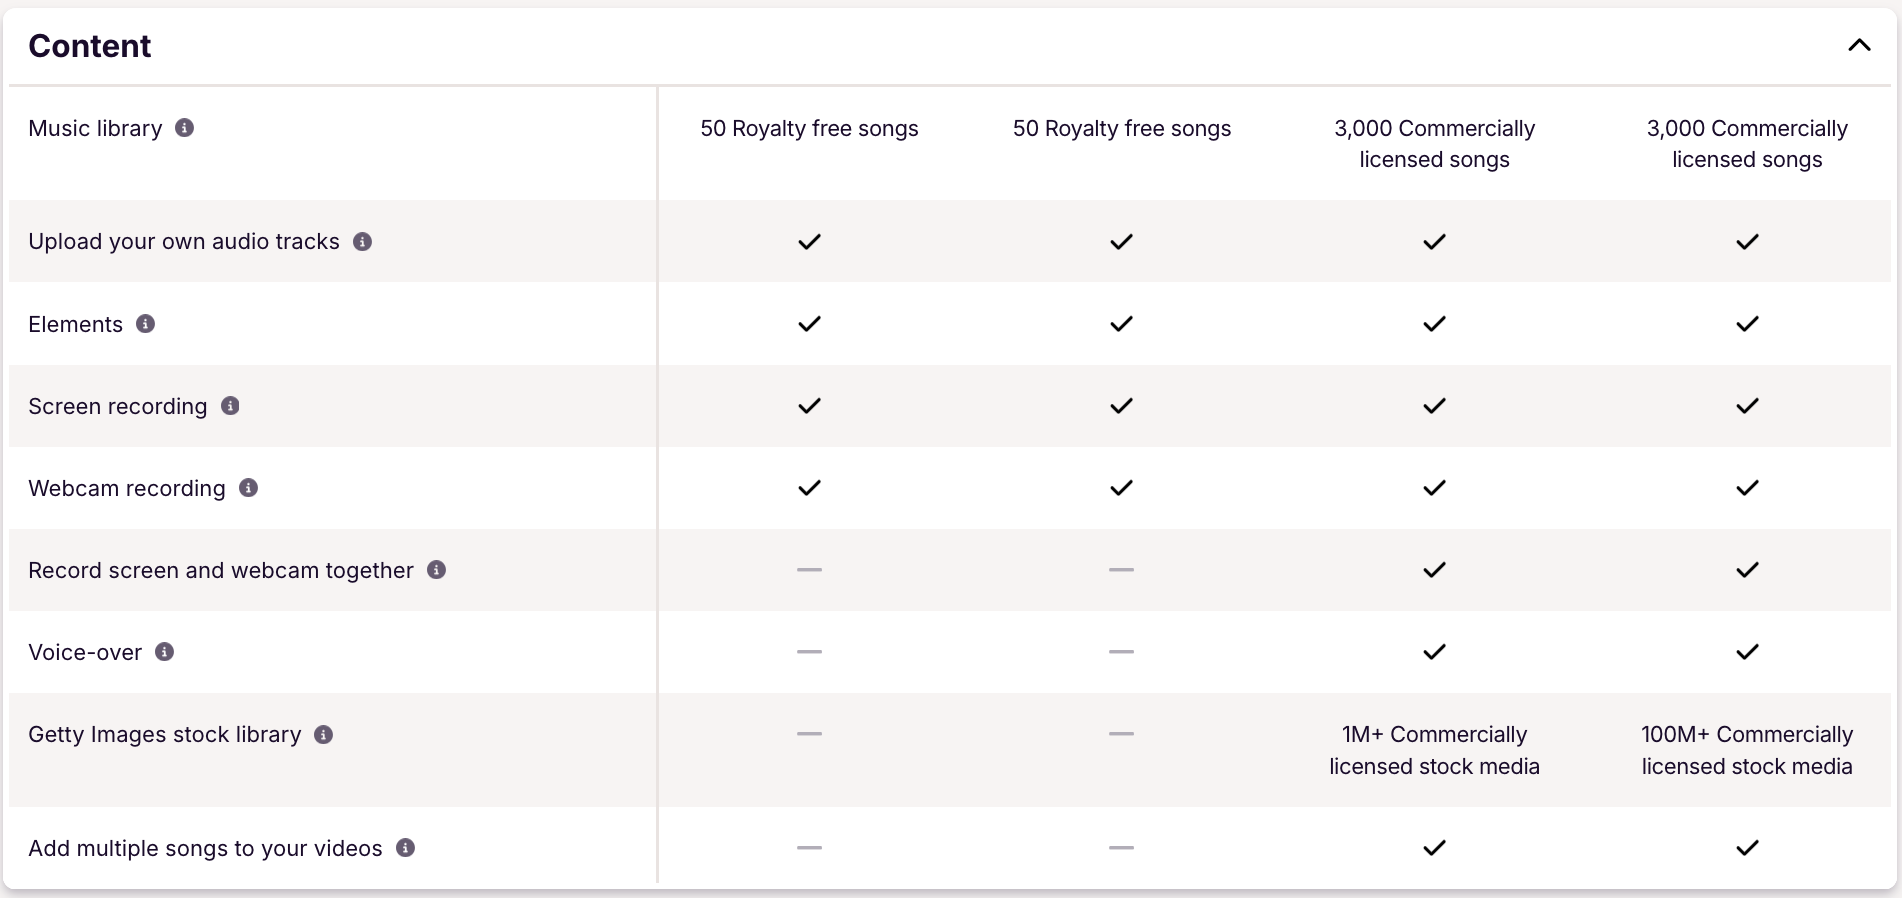
Task: Open Webcam recording info icon
Action: pyautogui.click(x=248, y=488)
